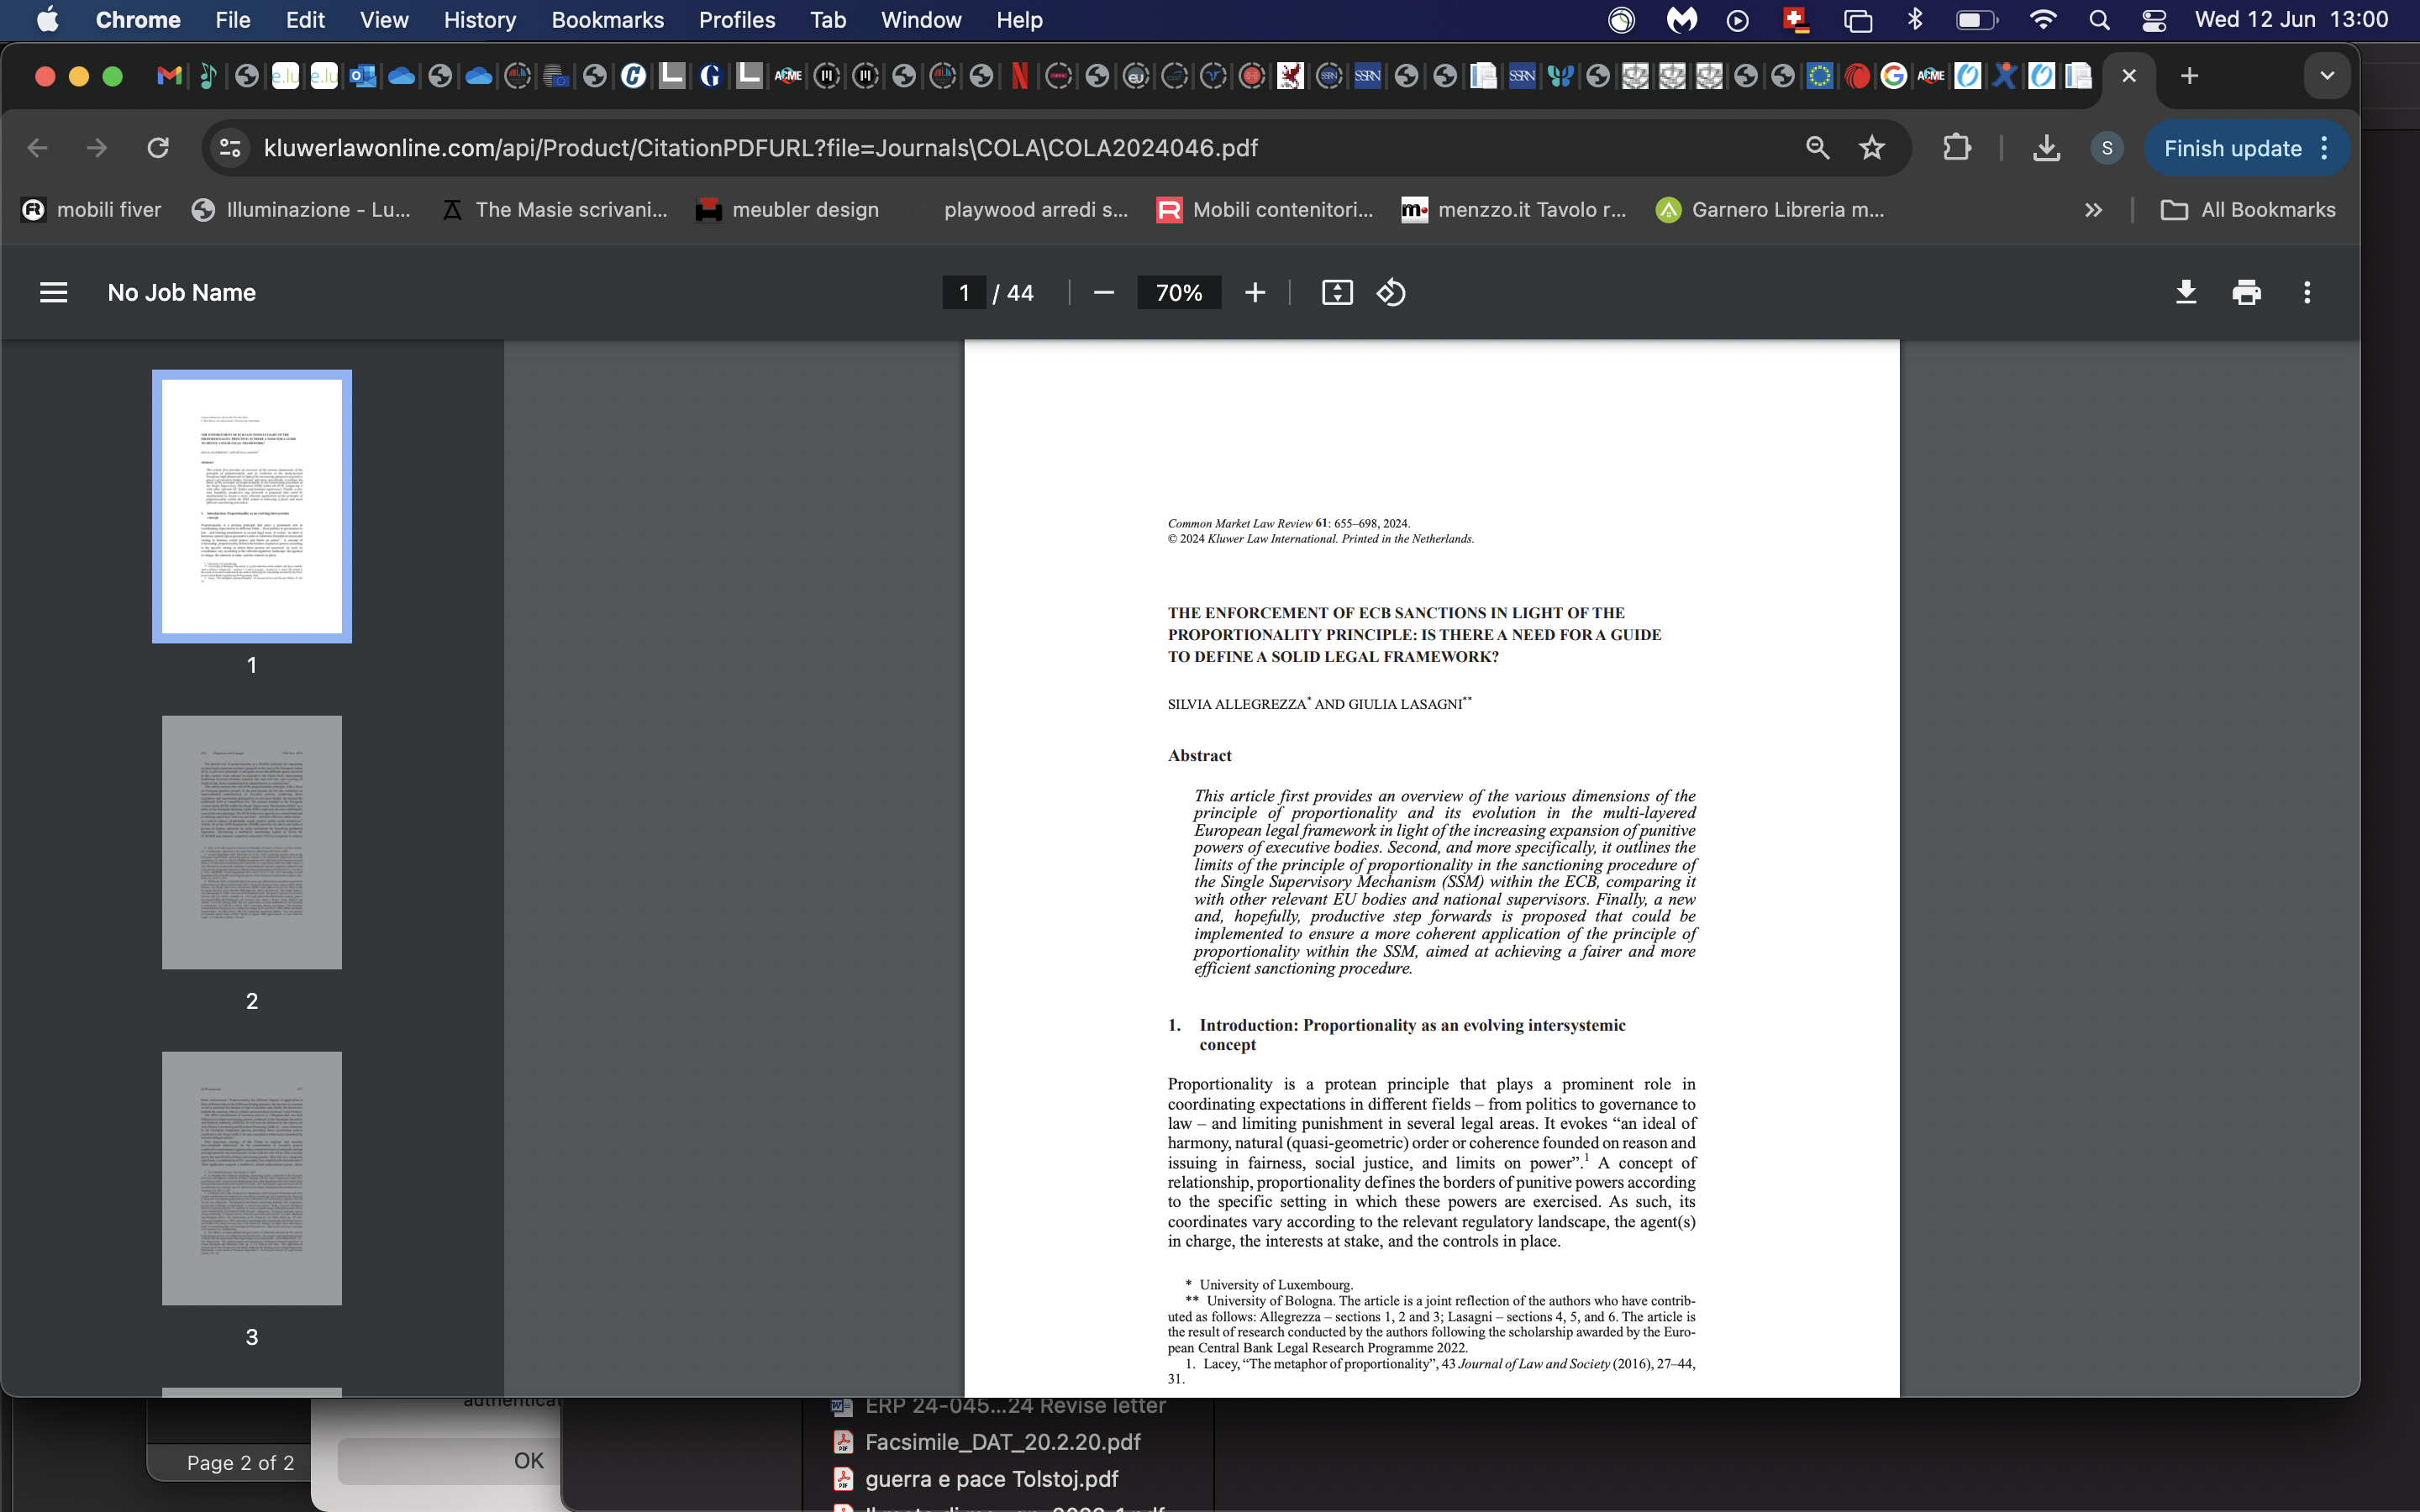The image size is (2420, 1512).
Task: Select the page 2 thumbnail
Action: [252, 842]
